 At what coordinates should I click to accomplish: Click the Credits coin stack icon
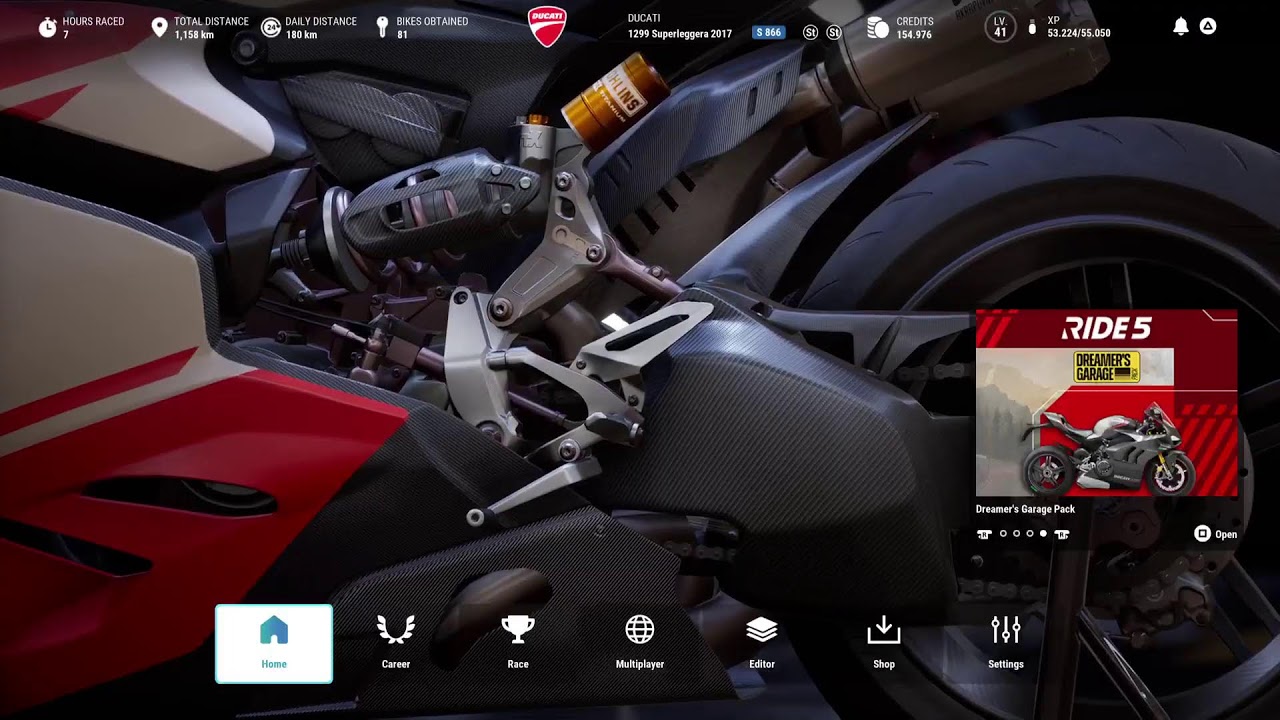[878, 28]
